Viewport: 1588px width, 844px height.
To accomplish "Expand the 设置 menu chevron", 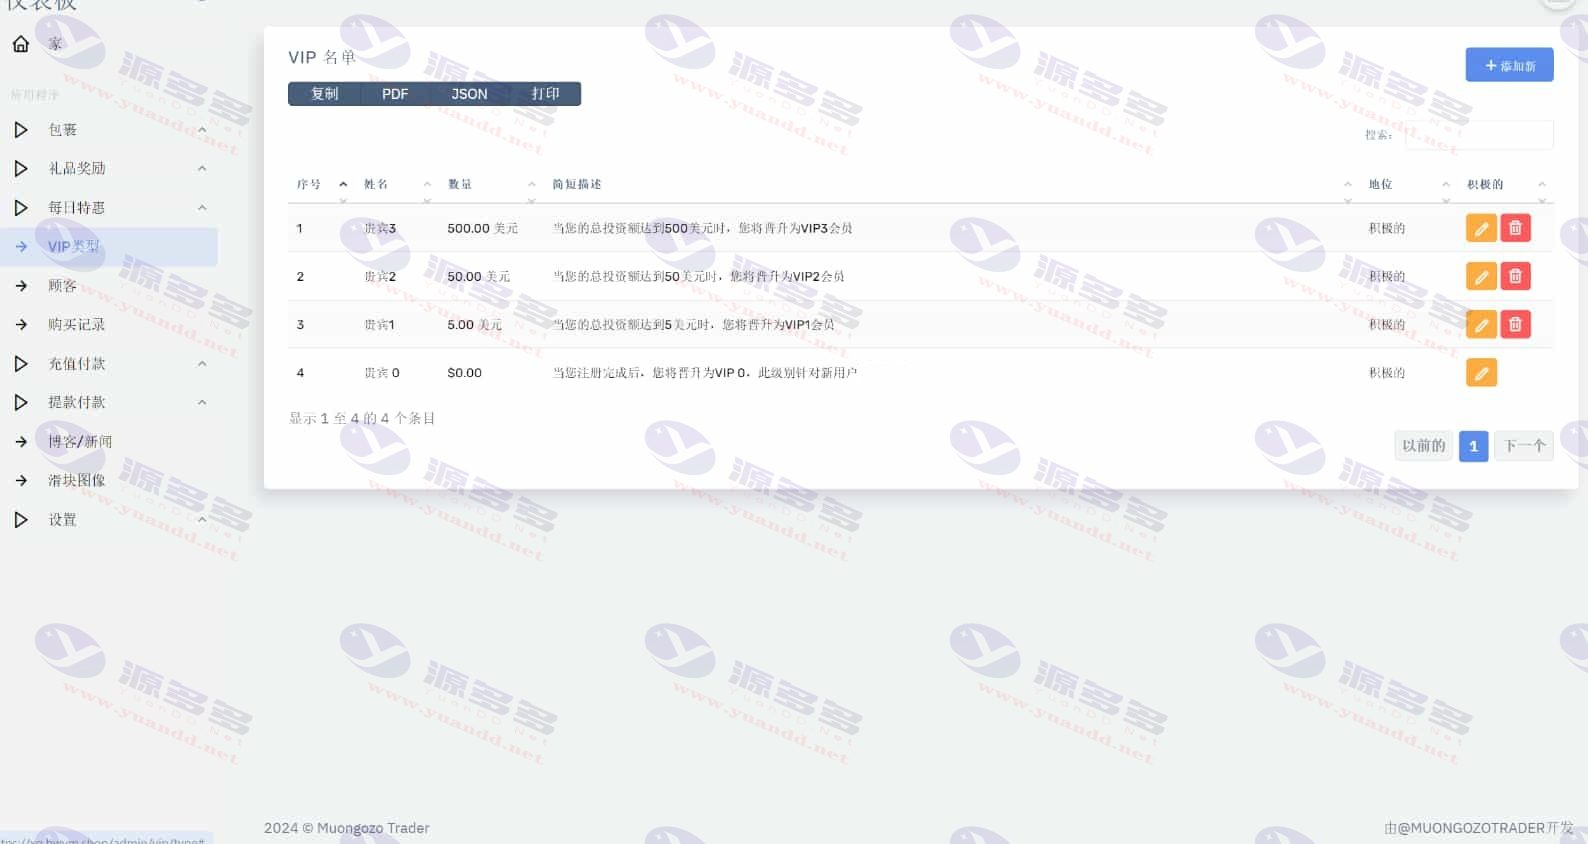I will tap(202, 520).
